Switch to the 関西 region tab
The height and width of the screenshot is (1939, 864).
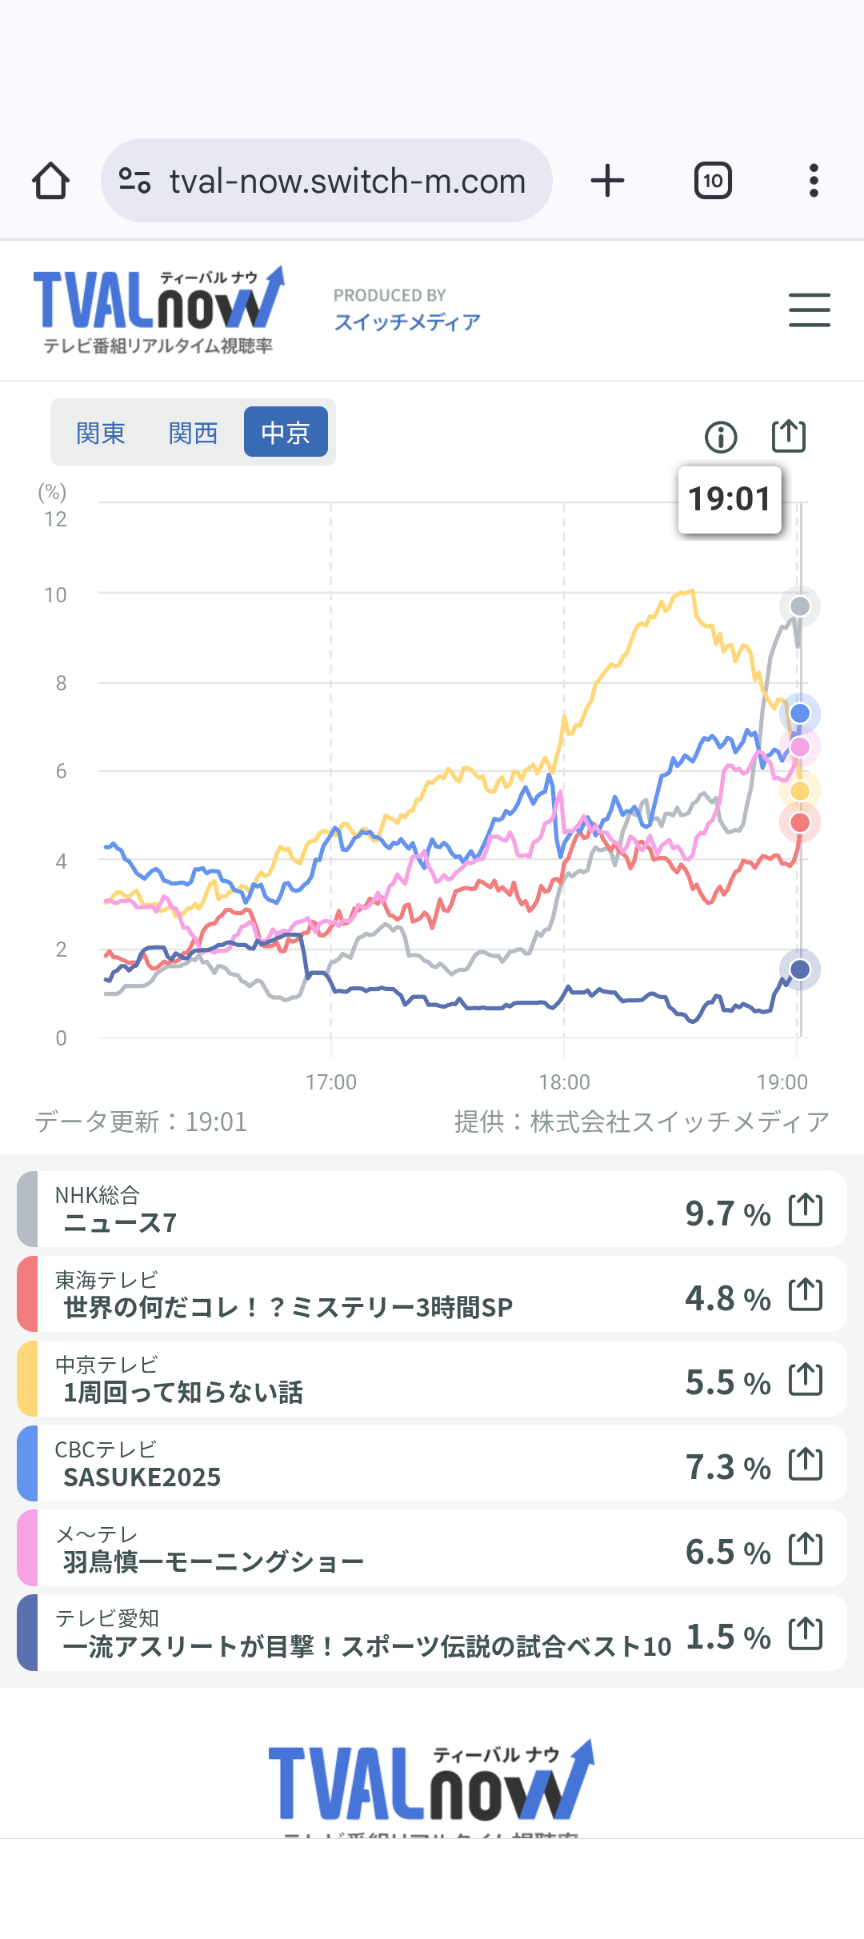[x=193, y=433]
